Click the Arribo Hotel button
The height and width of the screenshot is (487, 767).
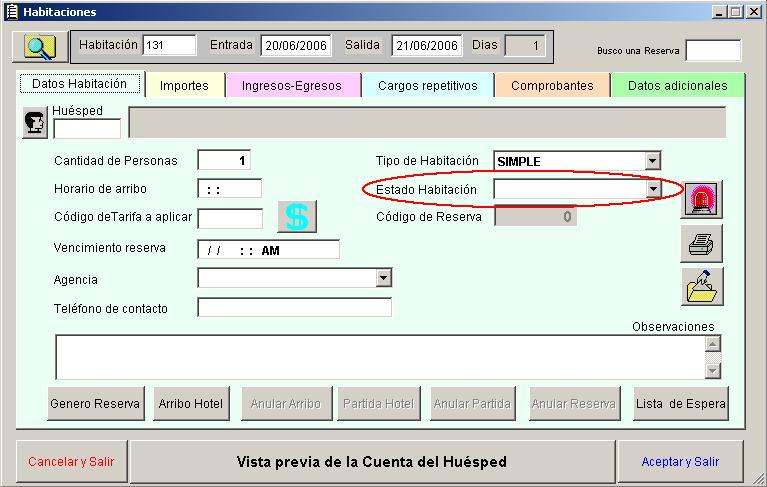coord(192,404)
